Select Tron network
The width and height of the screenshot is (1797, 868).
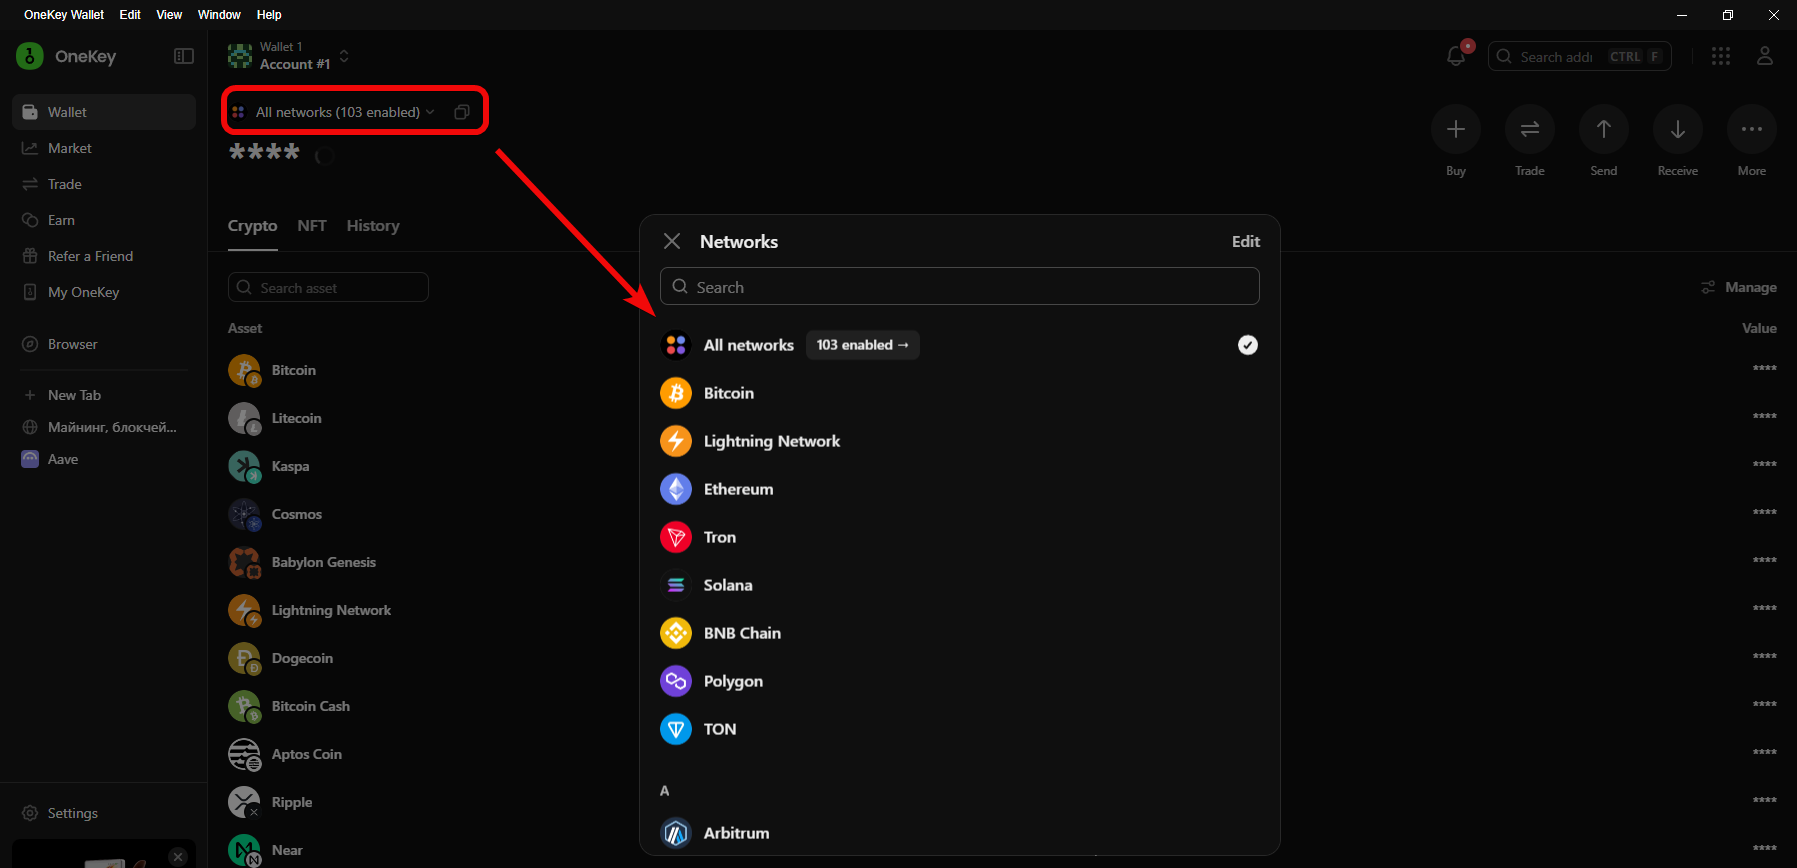point(959,537)
